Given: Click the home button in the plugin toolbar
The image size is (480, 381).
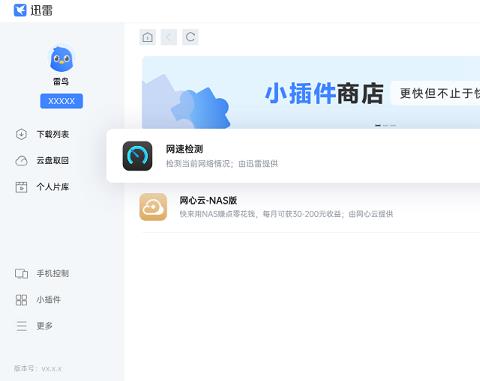Looking at the screenshot, I should [x=148, y=37].
